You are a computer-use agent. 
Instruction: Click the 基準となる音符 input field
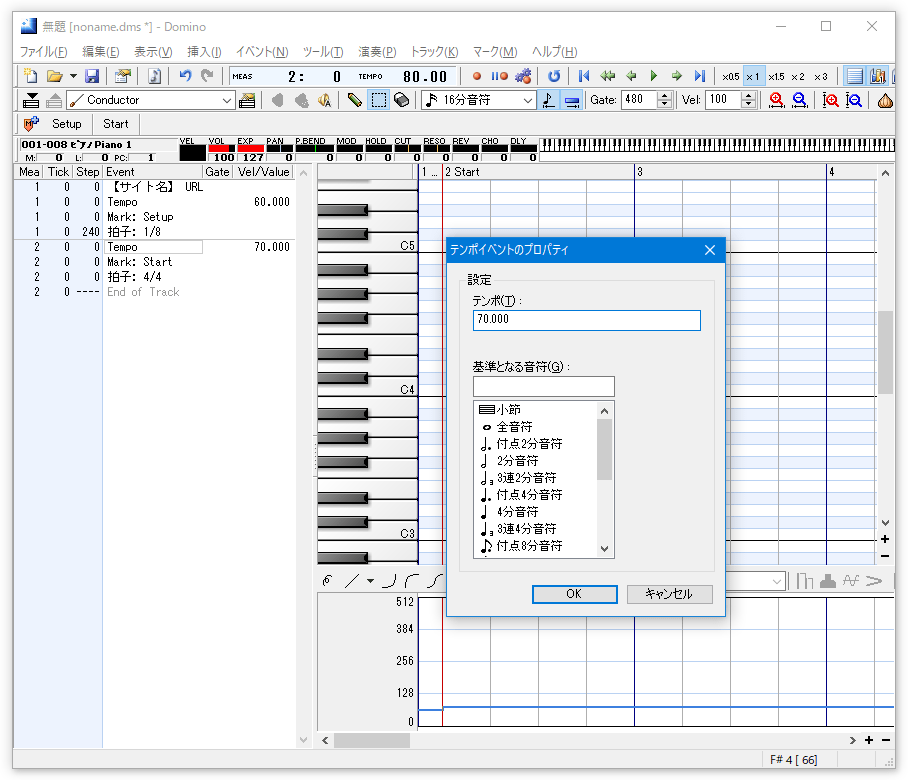[x=544, y=386]
